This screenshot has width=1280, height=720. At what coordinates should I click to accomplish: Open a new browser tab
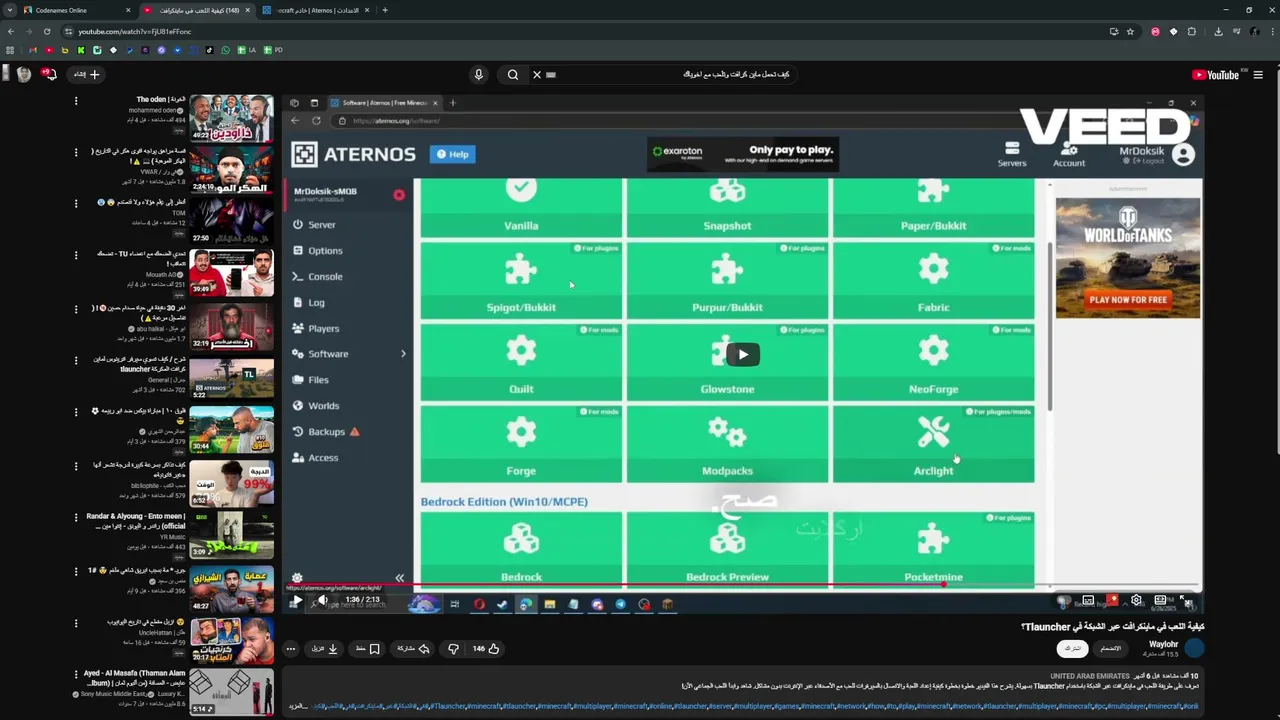tap(385, 10)
